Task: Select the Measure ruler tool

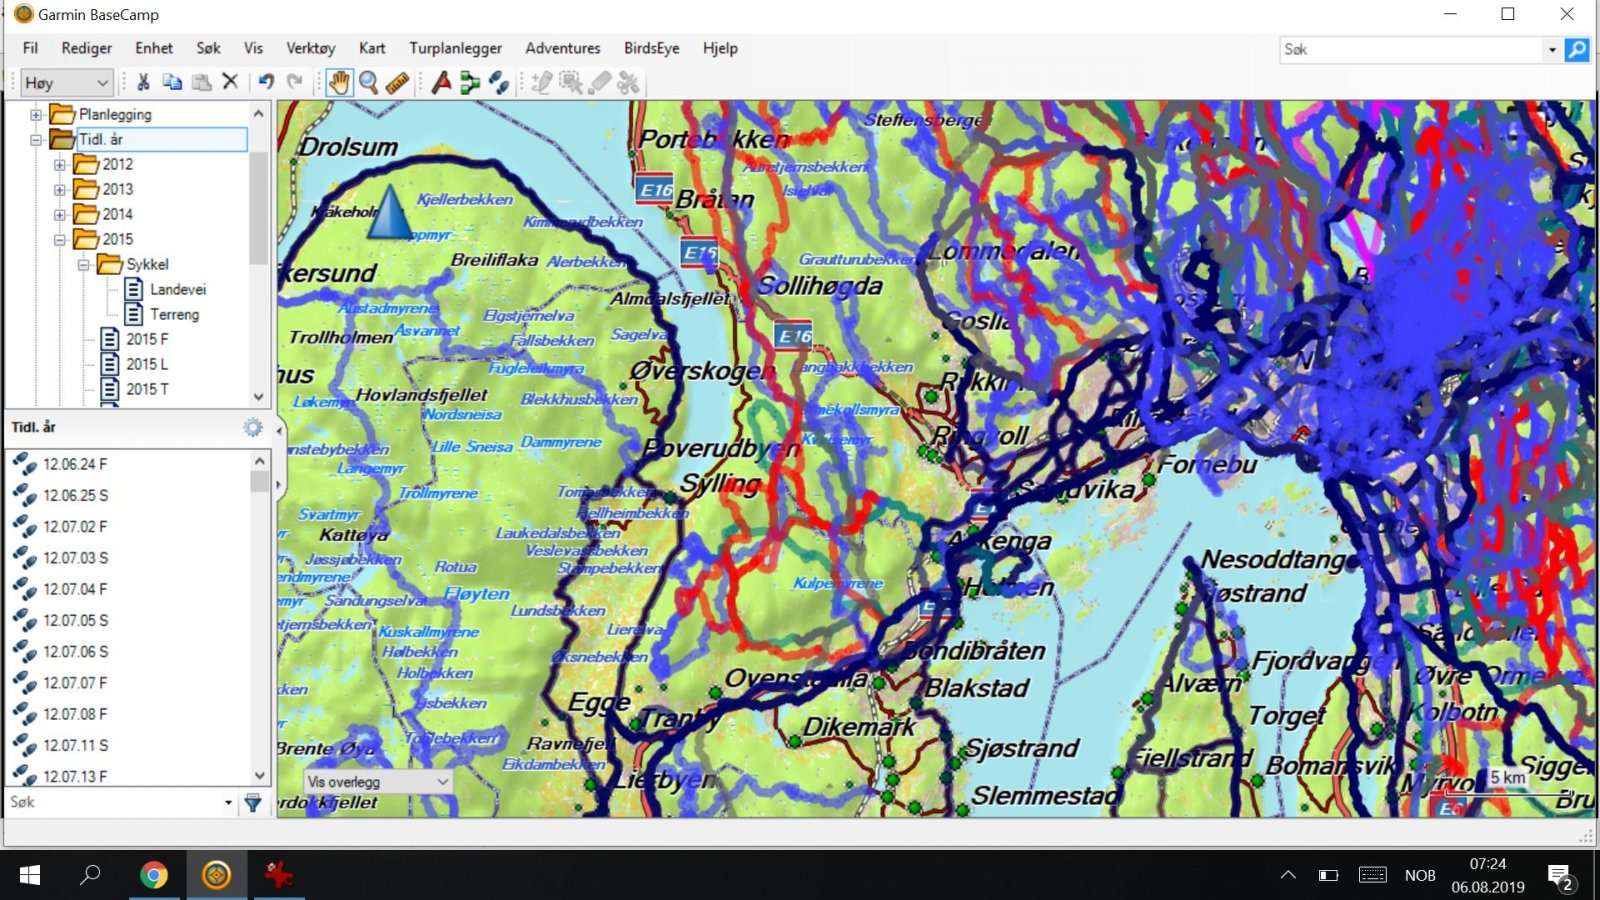Action: pyautogui.click(x=398, y=83)
